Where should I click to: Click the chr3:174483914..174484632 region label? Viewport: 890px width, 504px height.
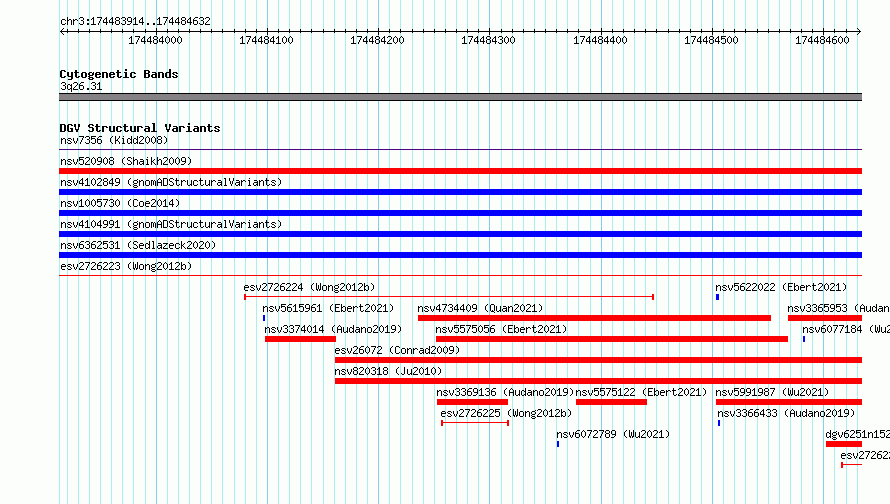135,21
